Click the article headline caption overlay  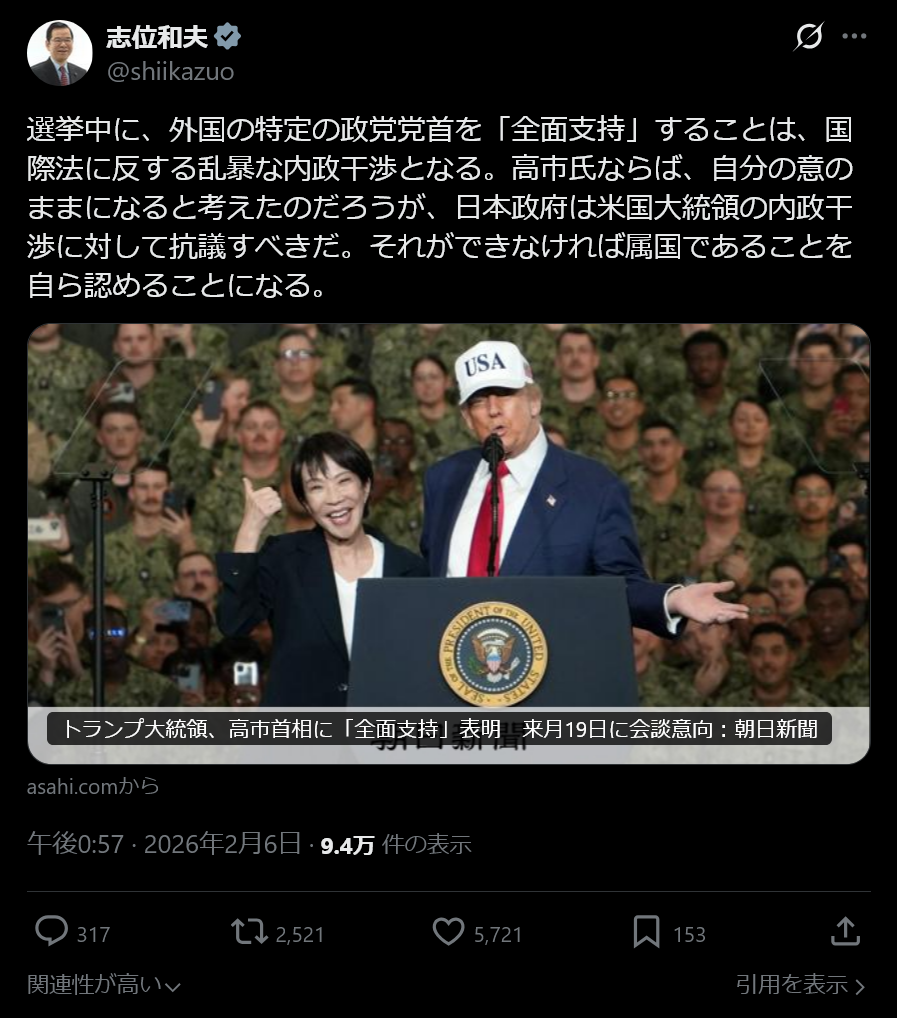[439, 729]
